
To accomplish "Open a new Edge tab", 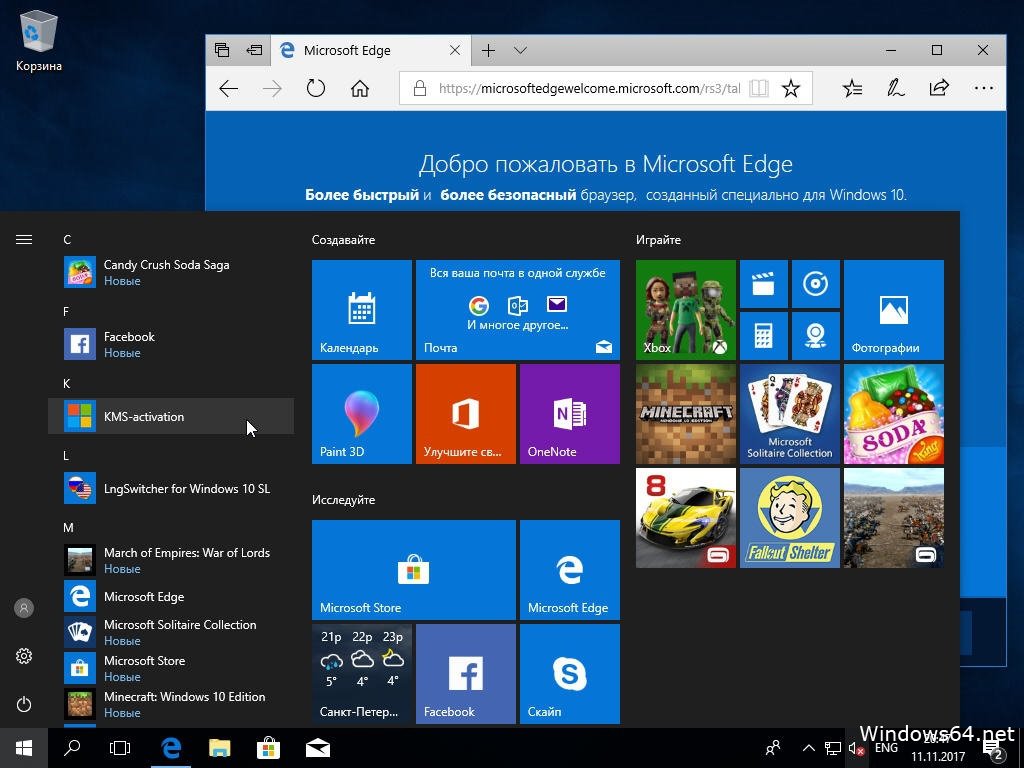I will tap(488, 50).
